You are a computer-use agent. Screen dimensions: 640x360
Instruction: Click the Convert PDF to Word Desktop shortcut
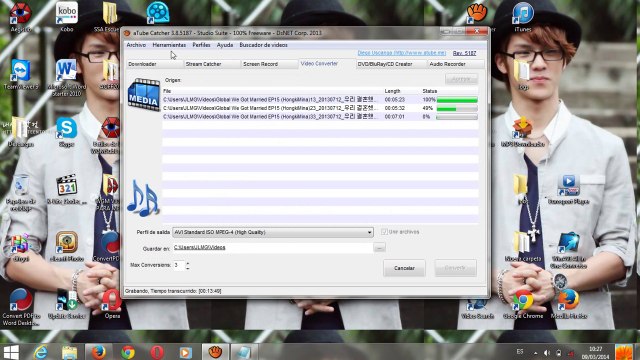20,307
